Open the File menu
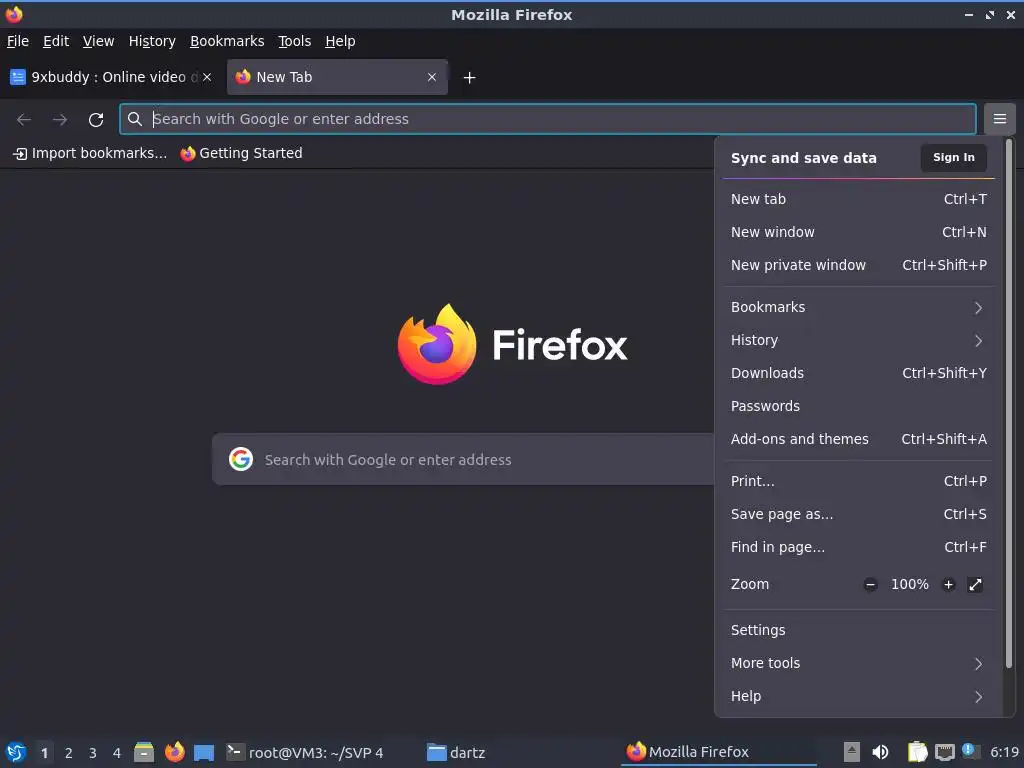Image resolution: width=1024 pixels, height=768 pixels. point(18,41)
